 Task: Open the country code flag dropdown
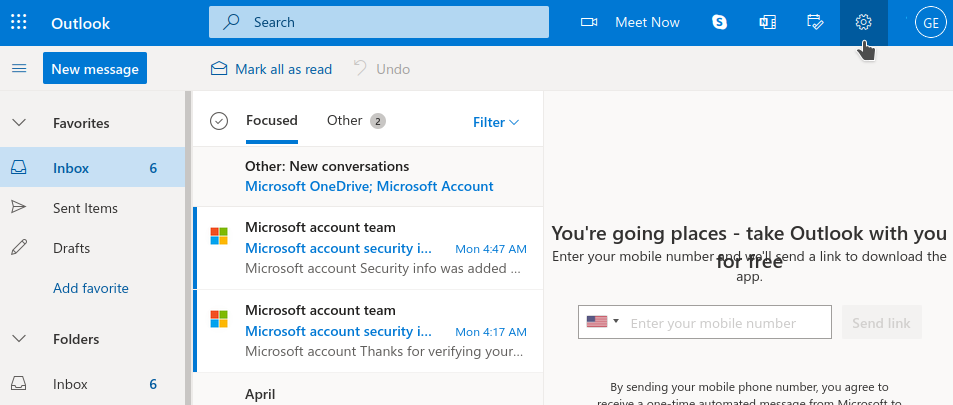[x=603, y=322]
